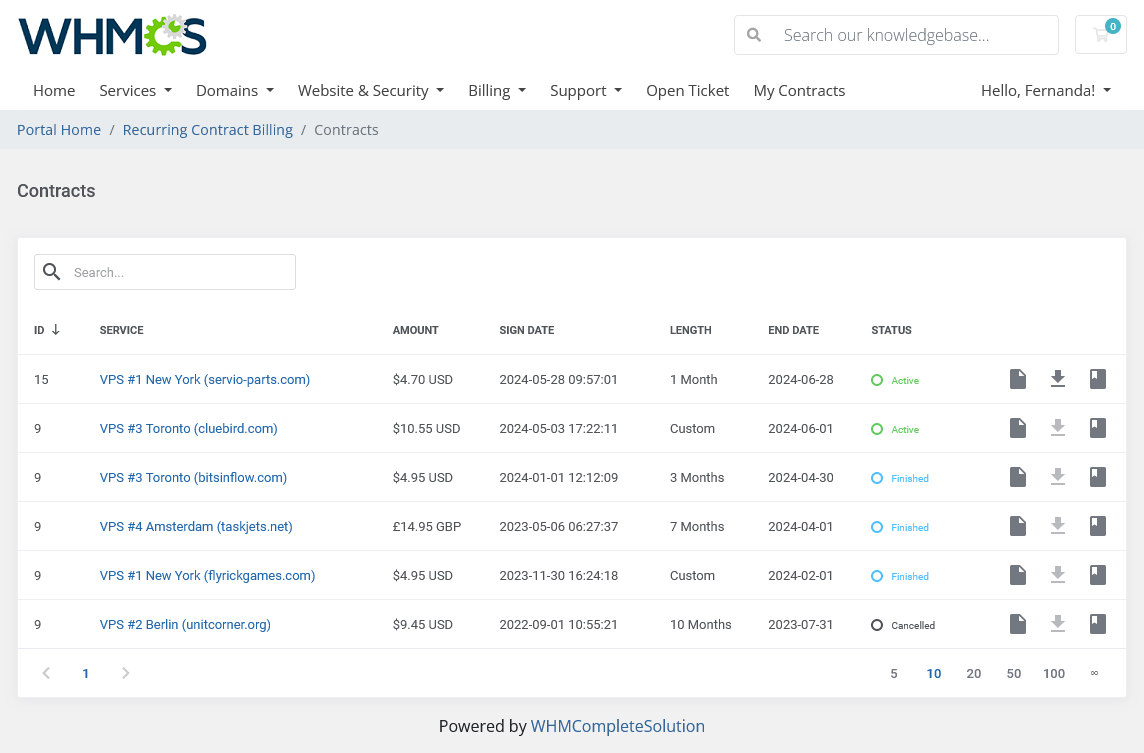Click the magnifier icon in the knowledgebase search

click(x=754, y=35)
